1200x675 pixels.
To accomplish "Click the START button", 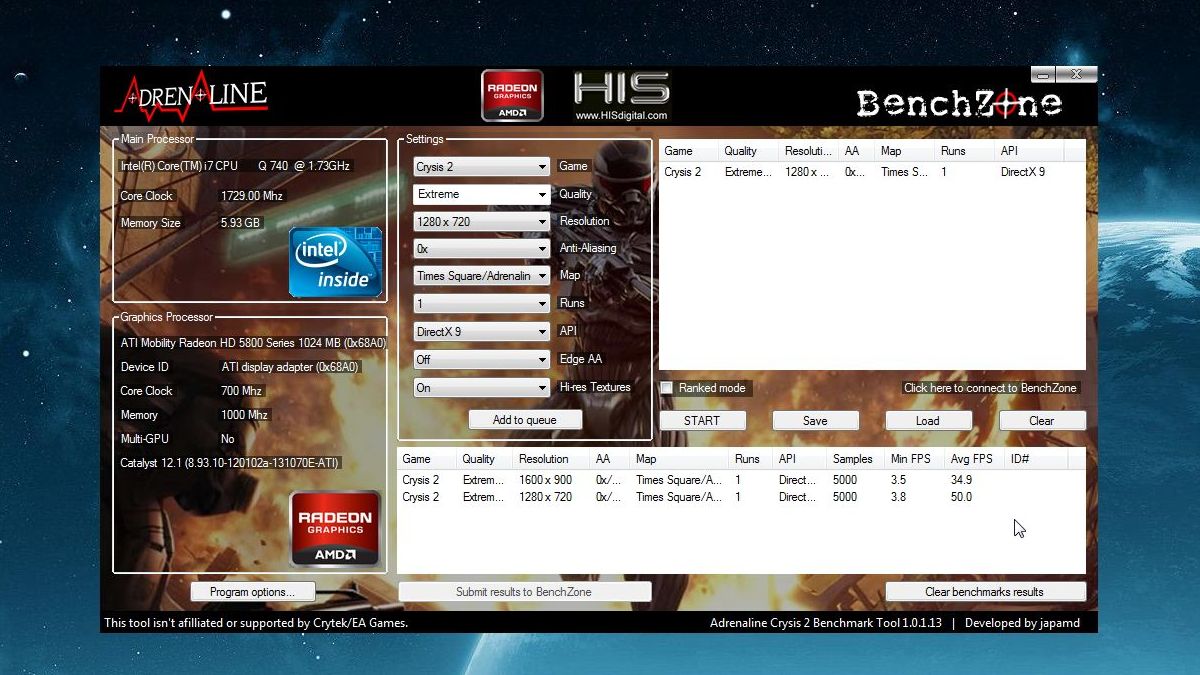I will tap(702, 421).
